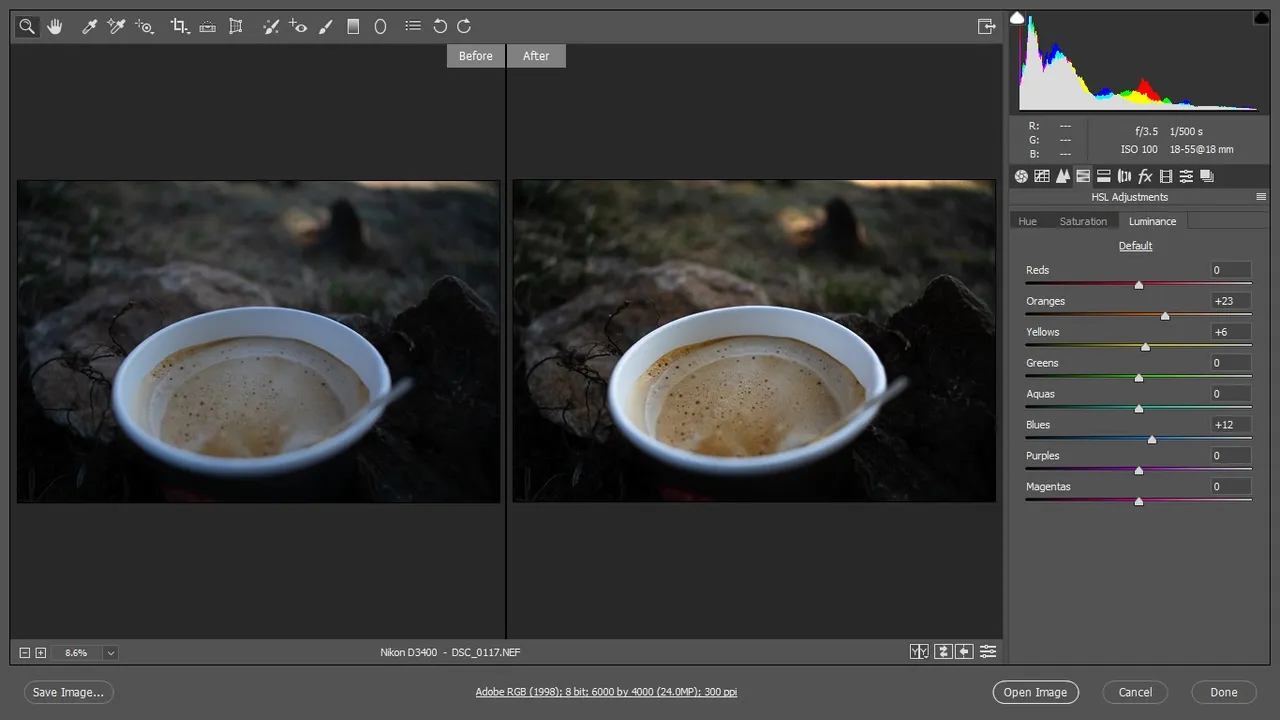
Task: Open the HSL Adjustments panel icon
Action: pyautogui.click(x=1083, y=176)
